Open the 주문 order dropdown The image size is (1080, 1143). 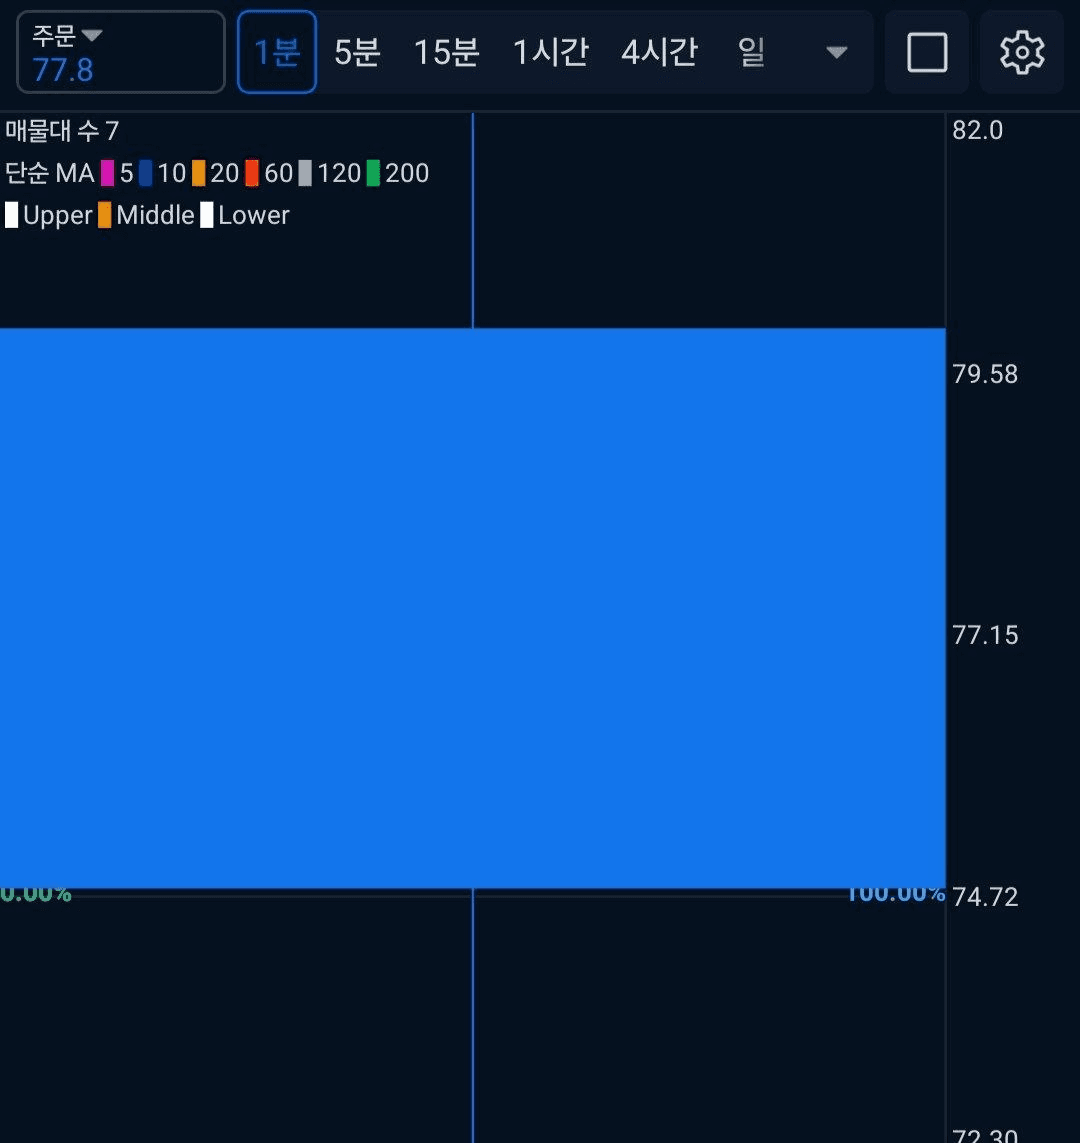tap(120, 52)
